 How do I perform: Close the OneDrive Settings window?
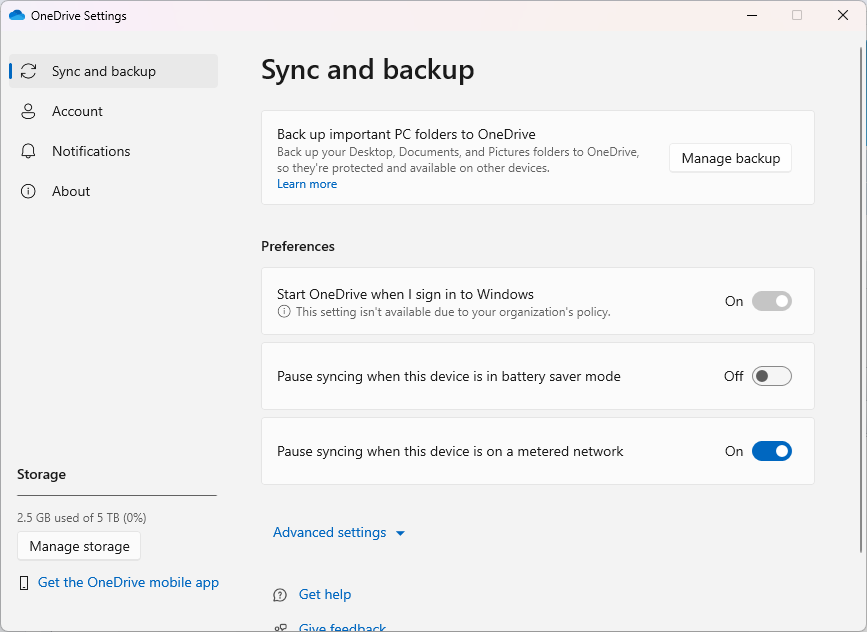(843, 15)
